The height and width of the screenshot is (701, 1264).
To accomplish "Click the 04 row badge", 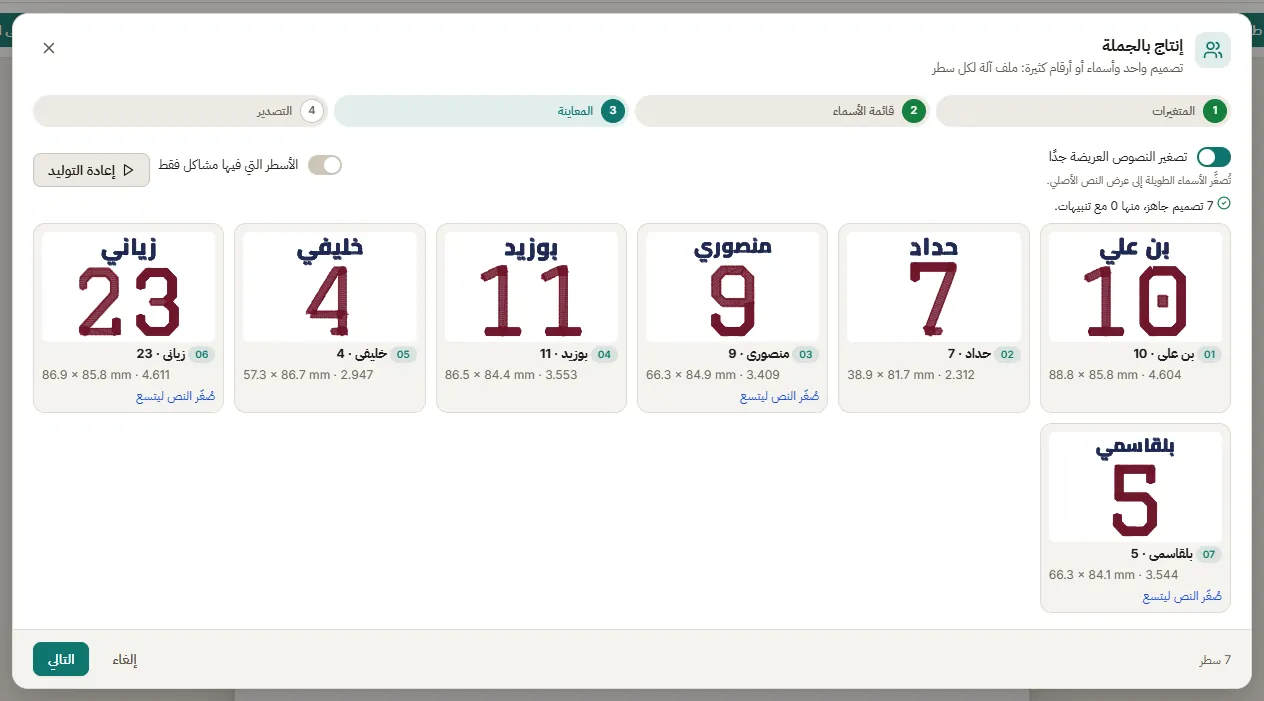I will (x=604, y=355).
